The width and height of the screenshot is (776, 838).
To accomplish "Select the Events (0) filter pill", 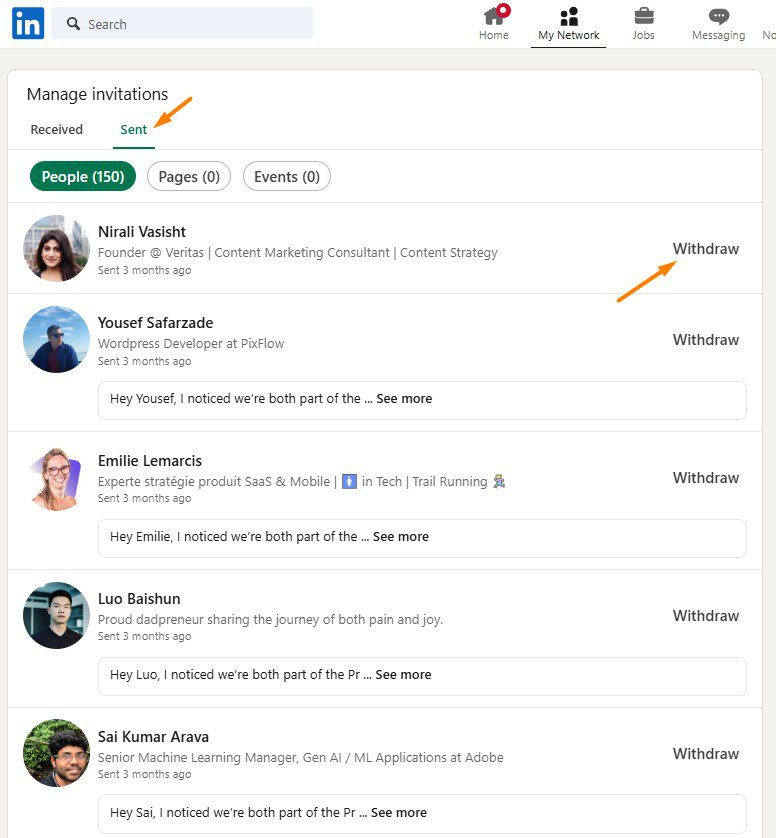I will coord(287,176).
